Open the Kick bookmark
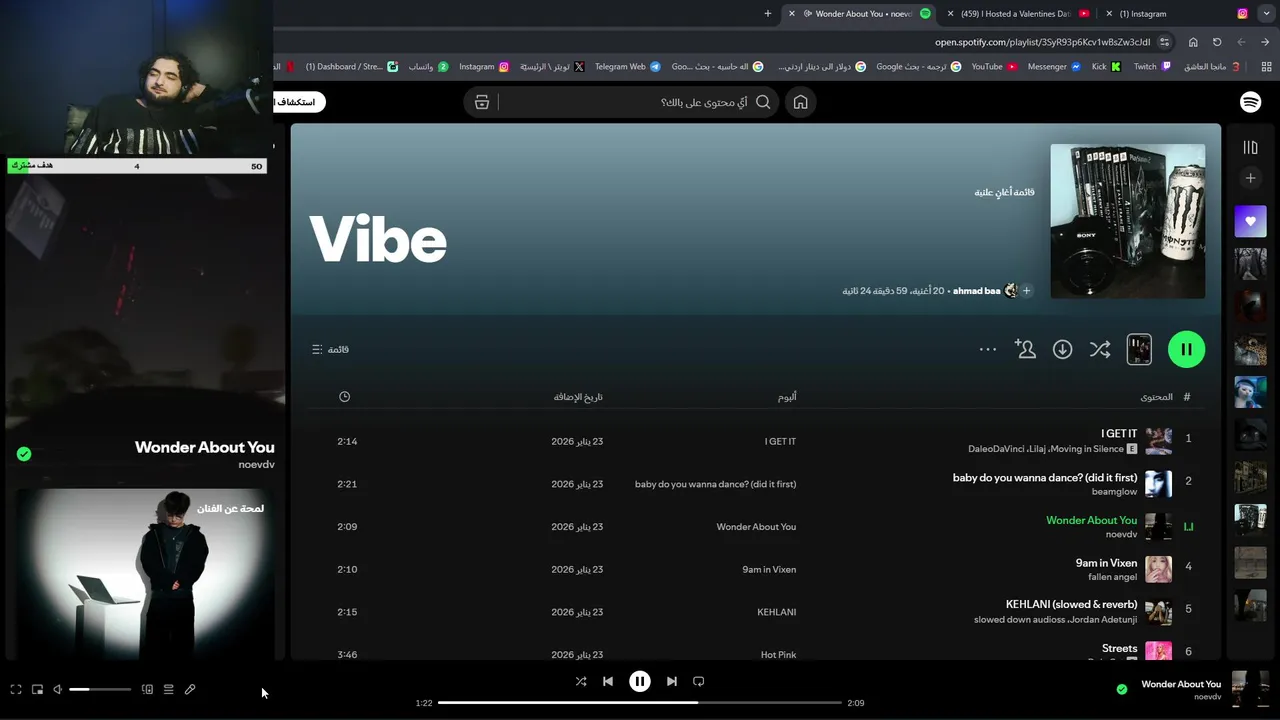 tap(1106, 67)
